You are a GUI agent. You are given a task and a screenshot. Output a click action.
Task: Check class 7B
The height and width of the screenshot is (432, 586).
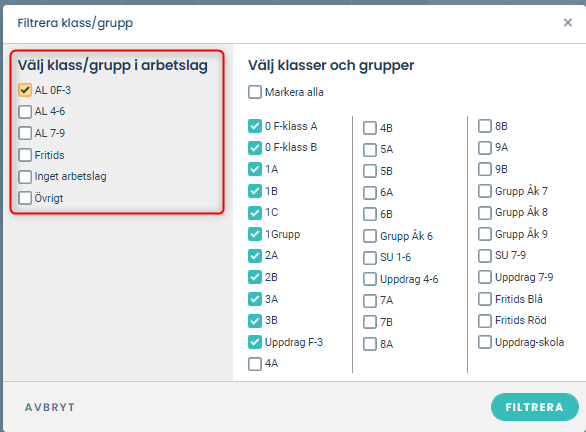370,322
